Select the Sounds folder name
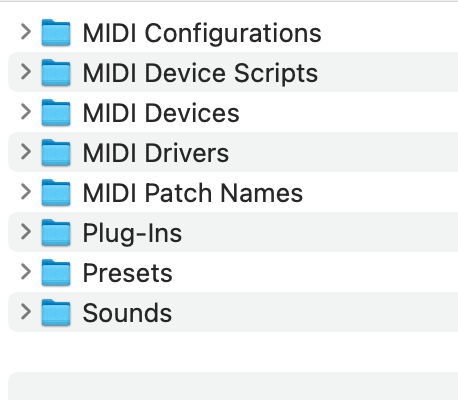 127,313
